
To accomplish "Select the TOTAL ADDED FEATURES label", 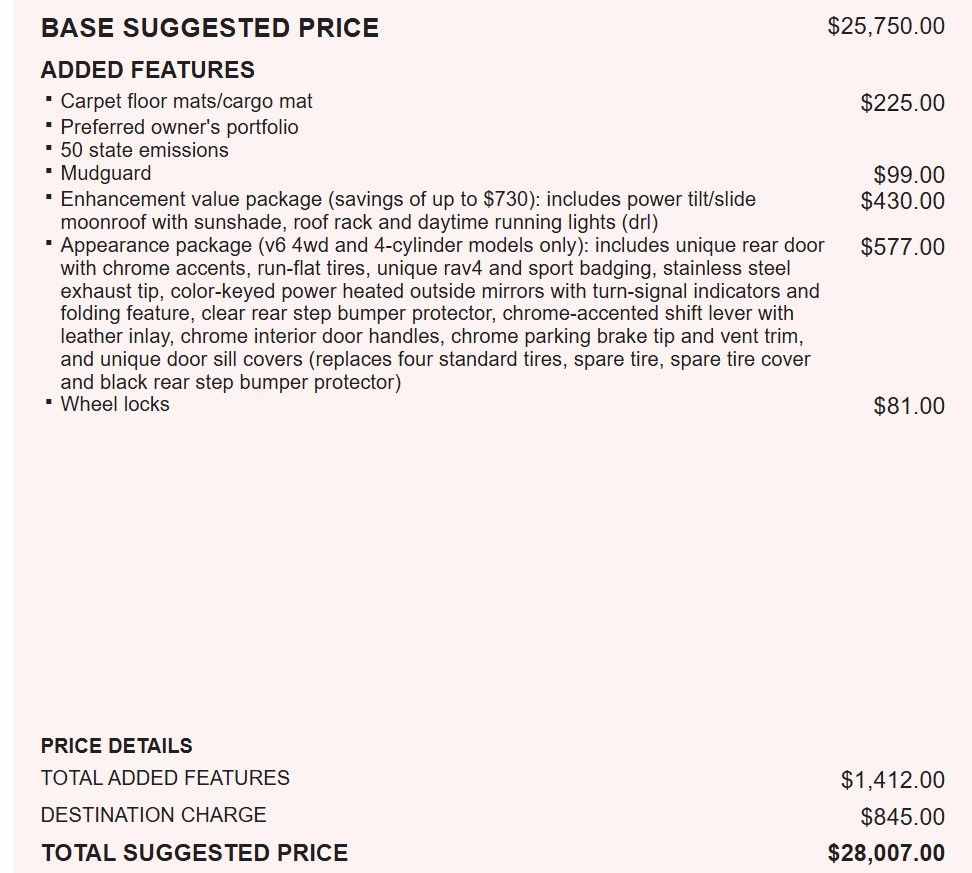I will 165,778.
